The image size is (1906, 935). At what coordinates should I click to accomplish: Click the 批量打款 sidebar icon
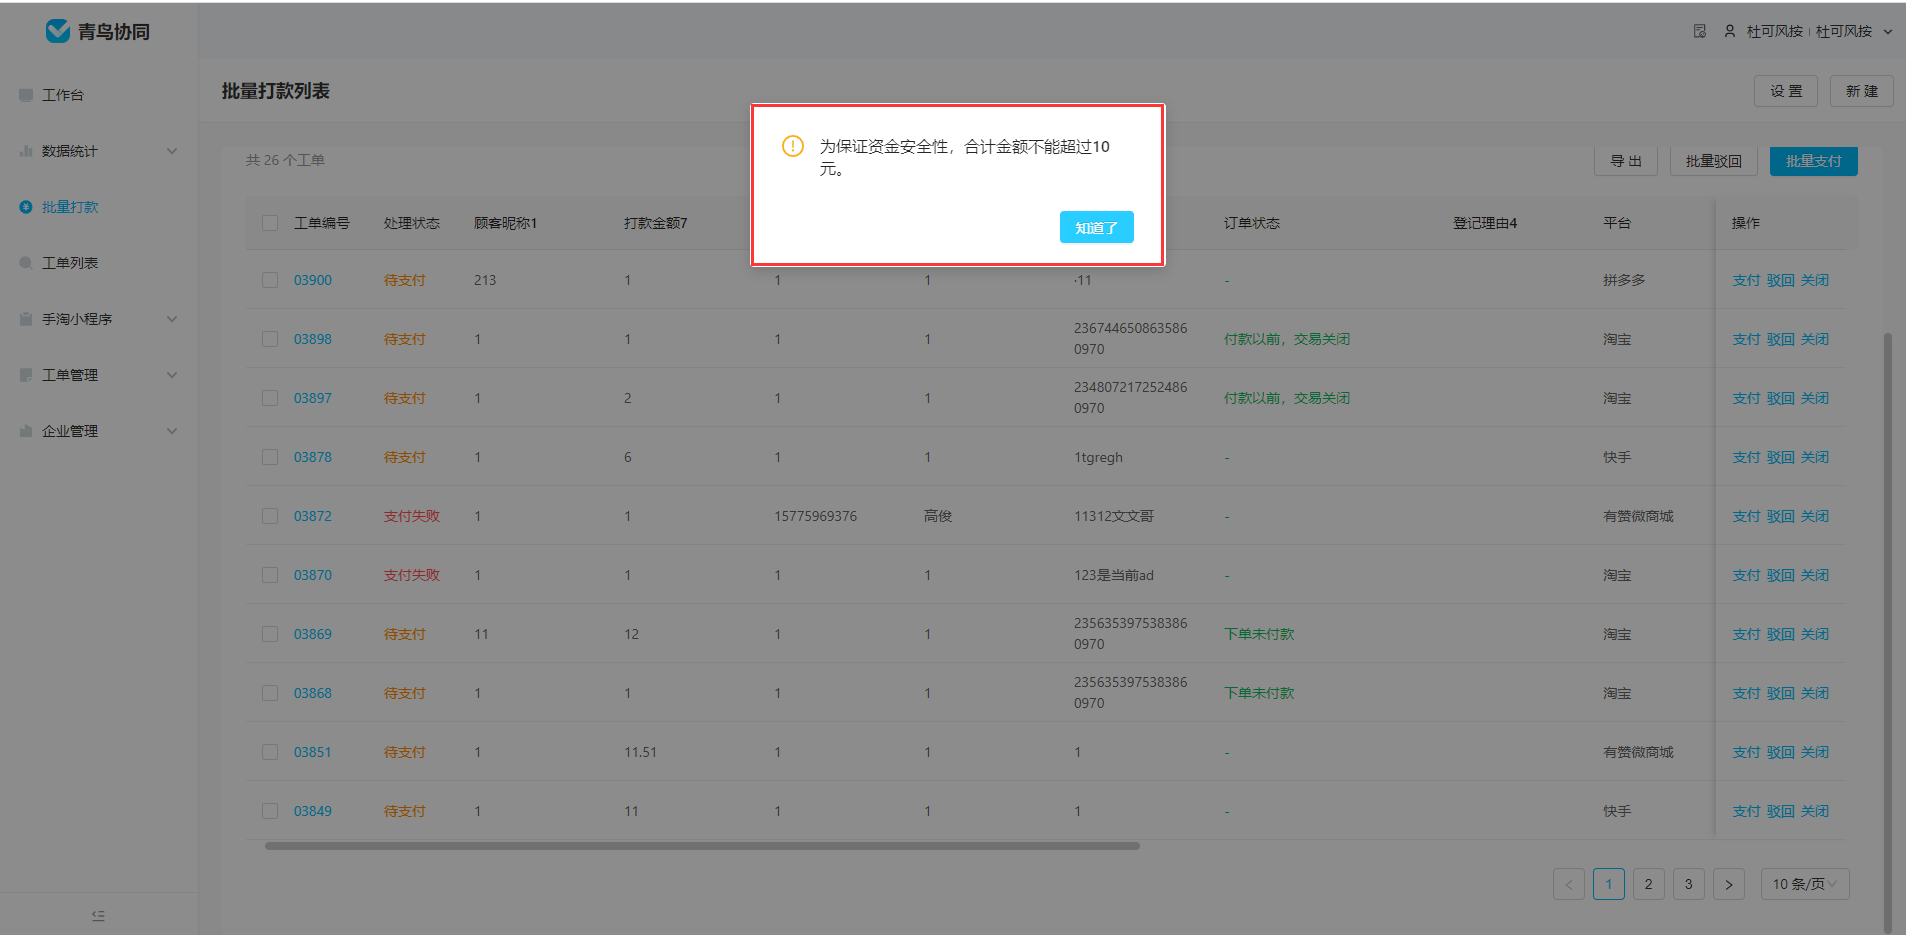pyautogui.click(x=26, y=207)
